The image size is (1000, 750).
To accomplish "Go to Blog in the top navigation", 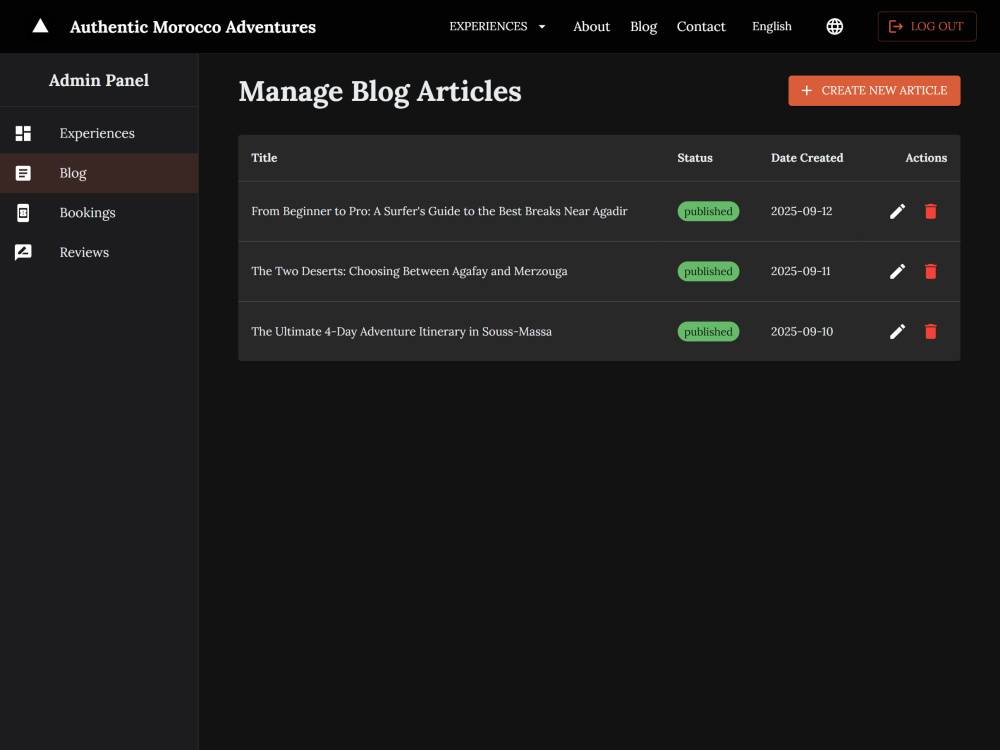I will click(x=643, y=26).
